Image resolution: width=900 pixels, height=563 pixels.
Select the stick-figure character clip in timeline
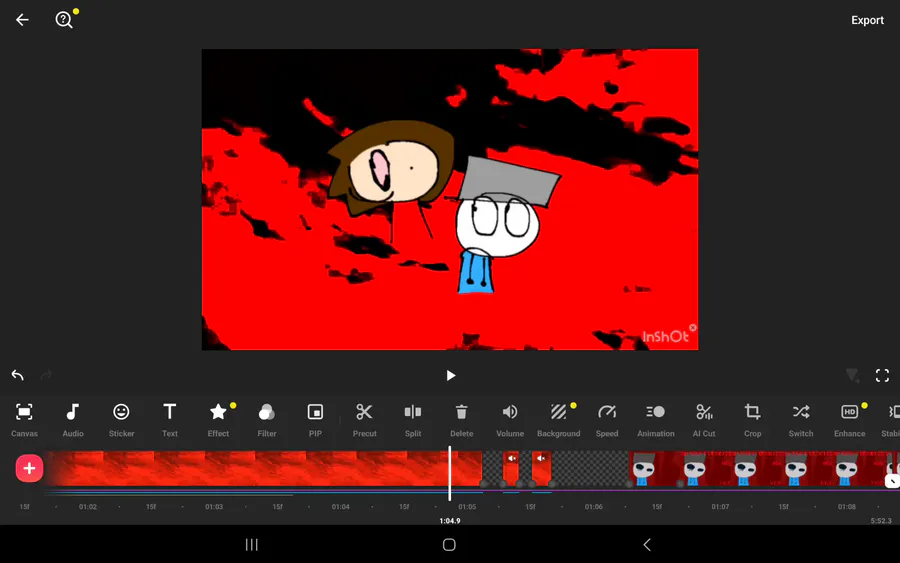(x=763, y=468)
